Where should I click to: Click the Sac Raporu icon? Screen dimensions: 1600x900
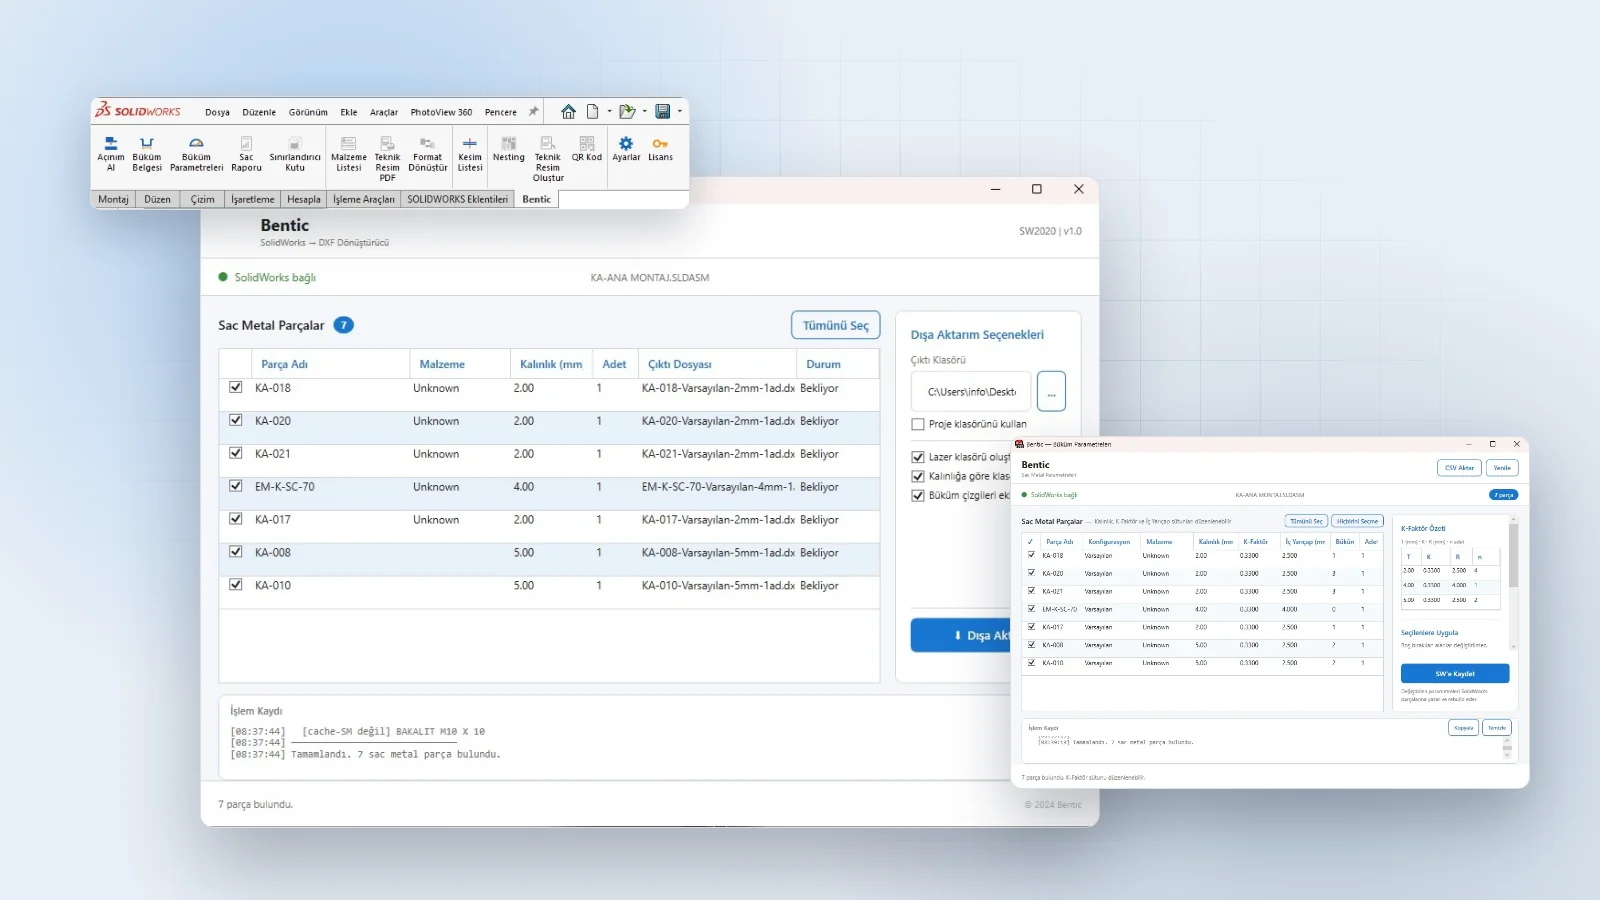(246, 154)
